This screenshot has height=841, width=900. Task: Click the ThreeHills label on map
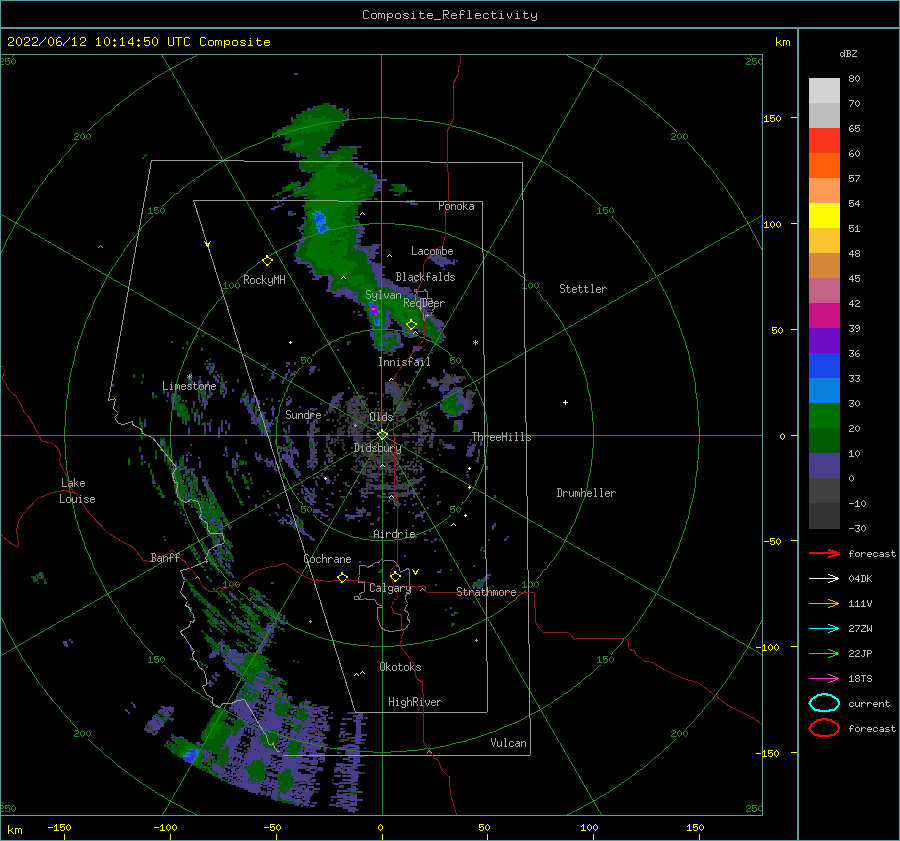coord(501,437)
